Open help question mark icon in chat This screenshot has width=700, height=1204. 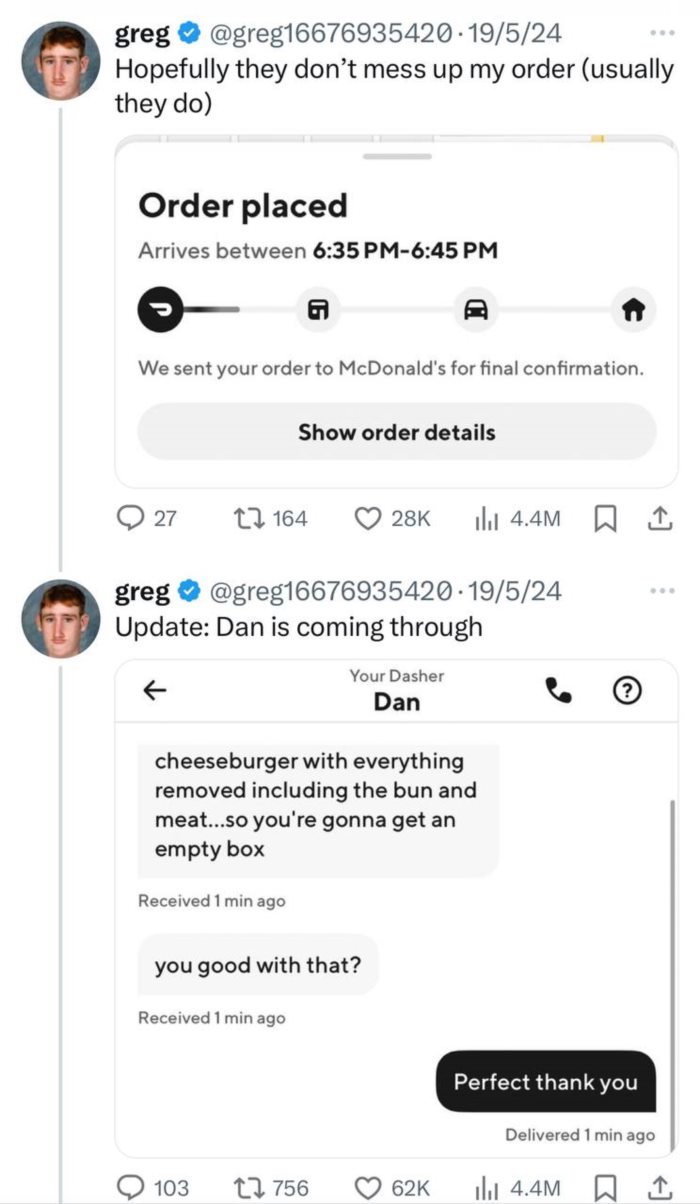coord(626,689)
